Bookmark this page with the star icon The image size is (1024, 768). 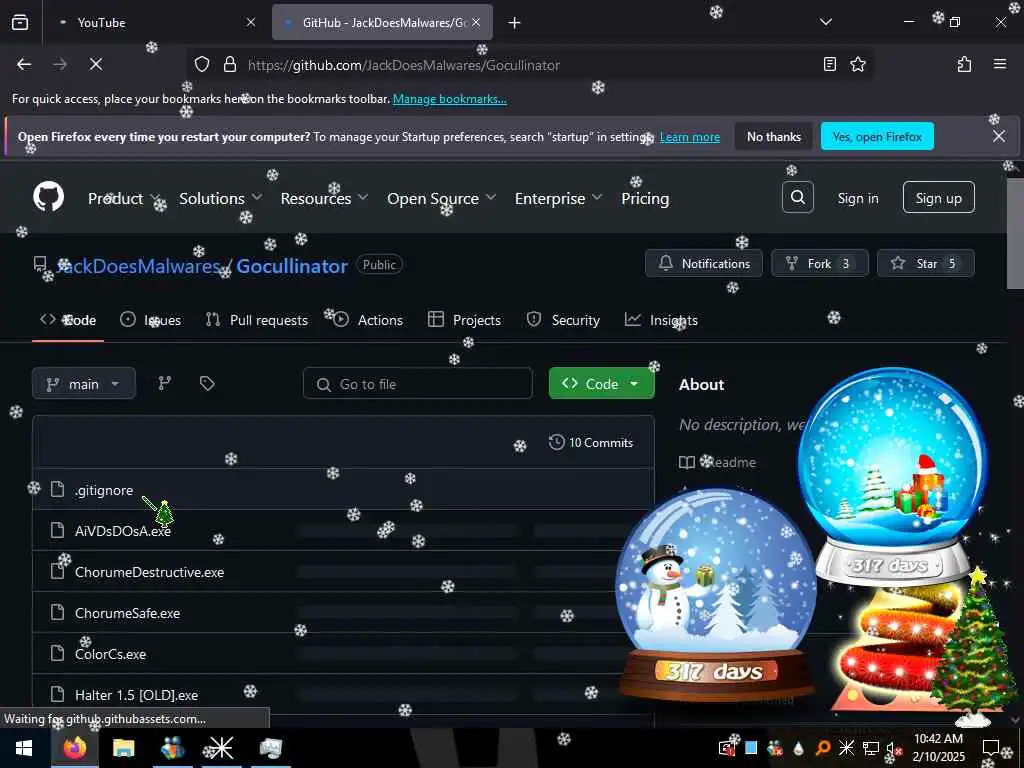coord(857,64)
